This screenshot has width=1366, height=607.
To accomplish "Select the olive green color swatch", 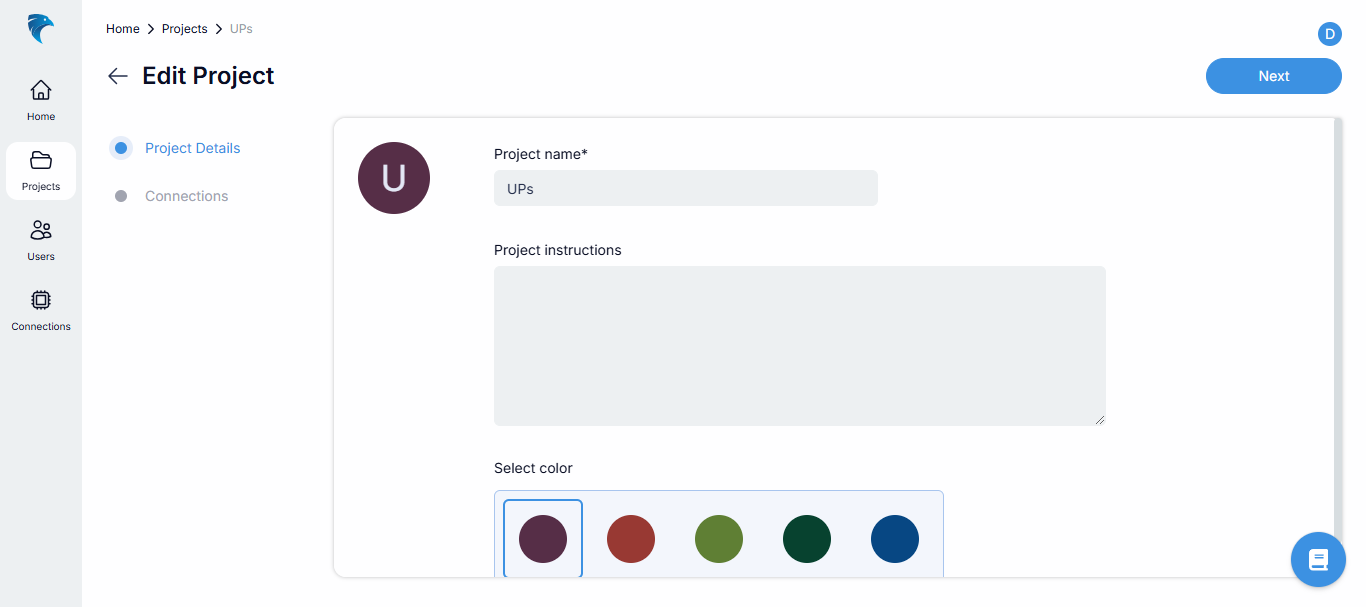I will tap(719, 539).
